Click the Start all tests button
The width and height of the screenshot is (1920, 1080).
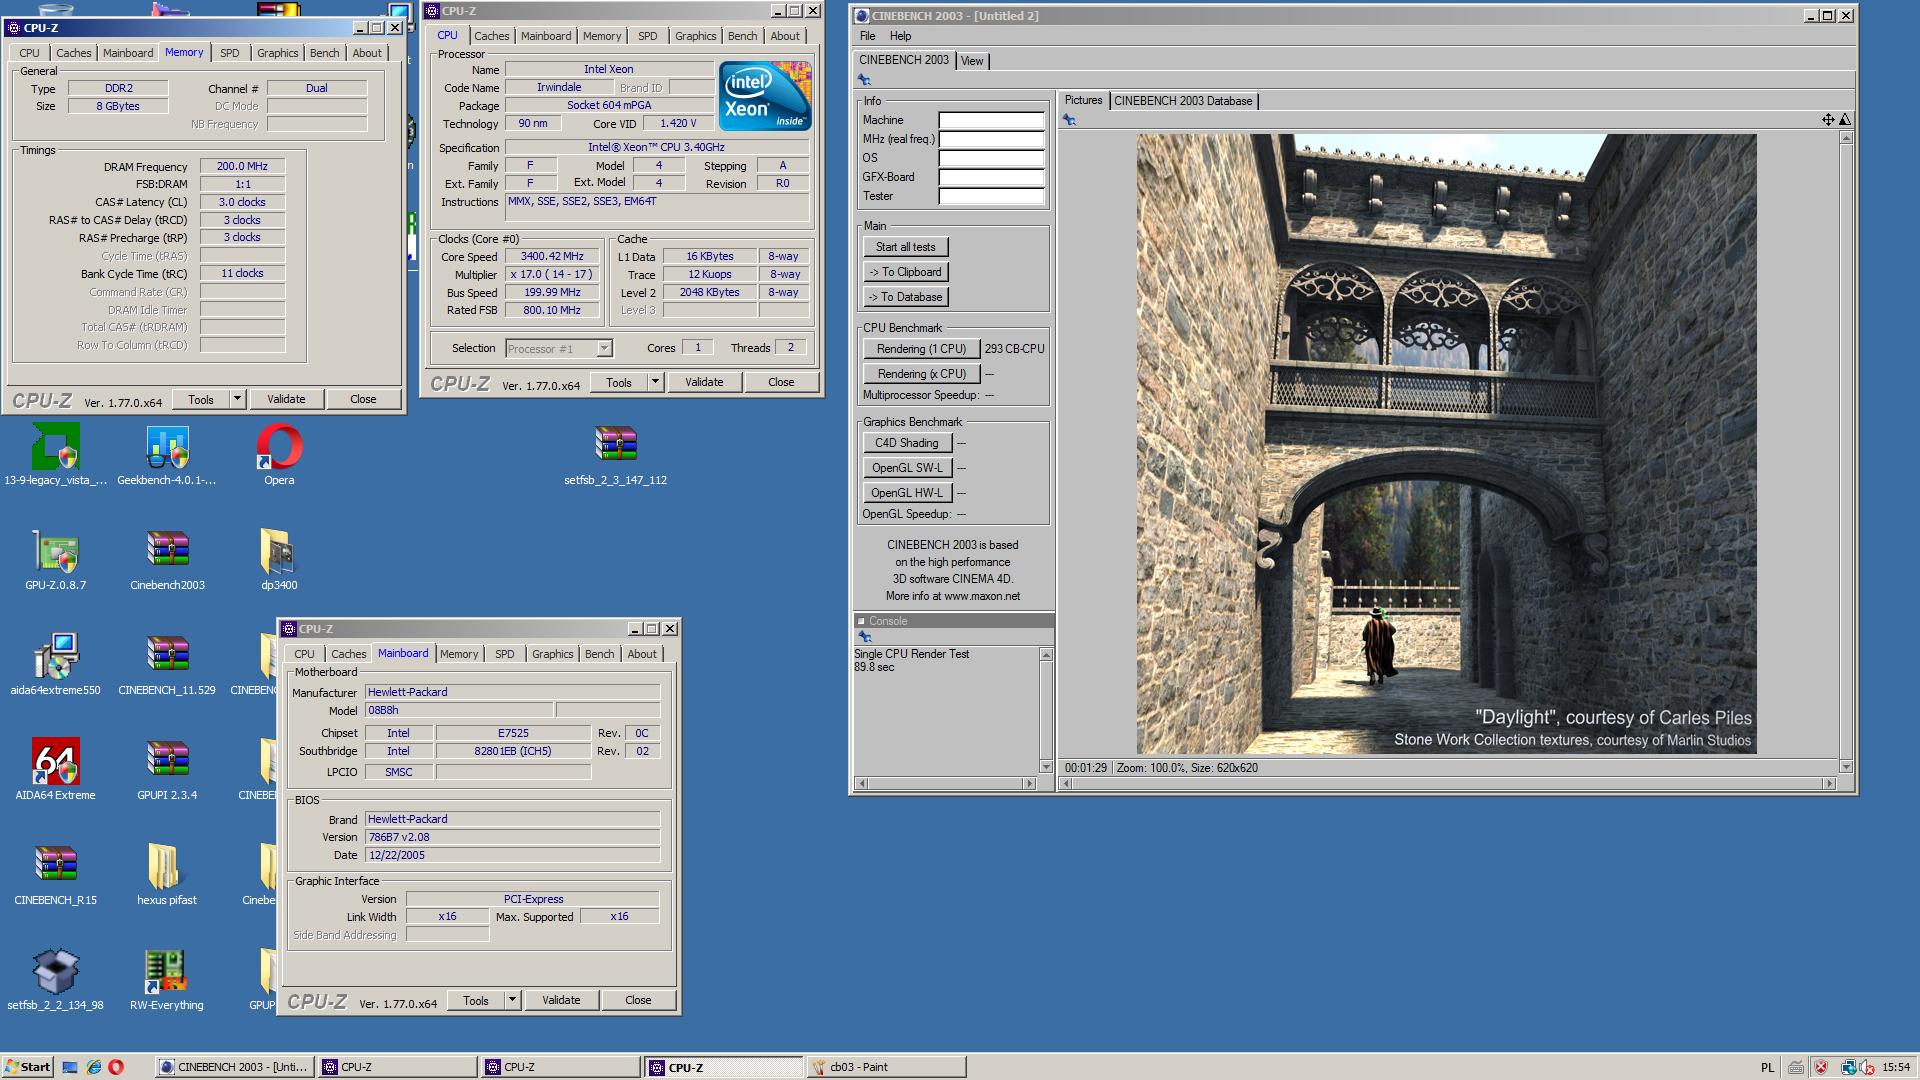tap(906, 247)
